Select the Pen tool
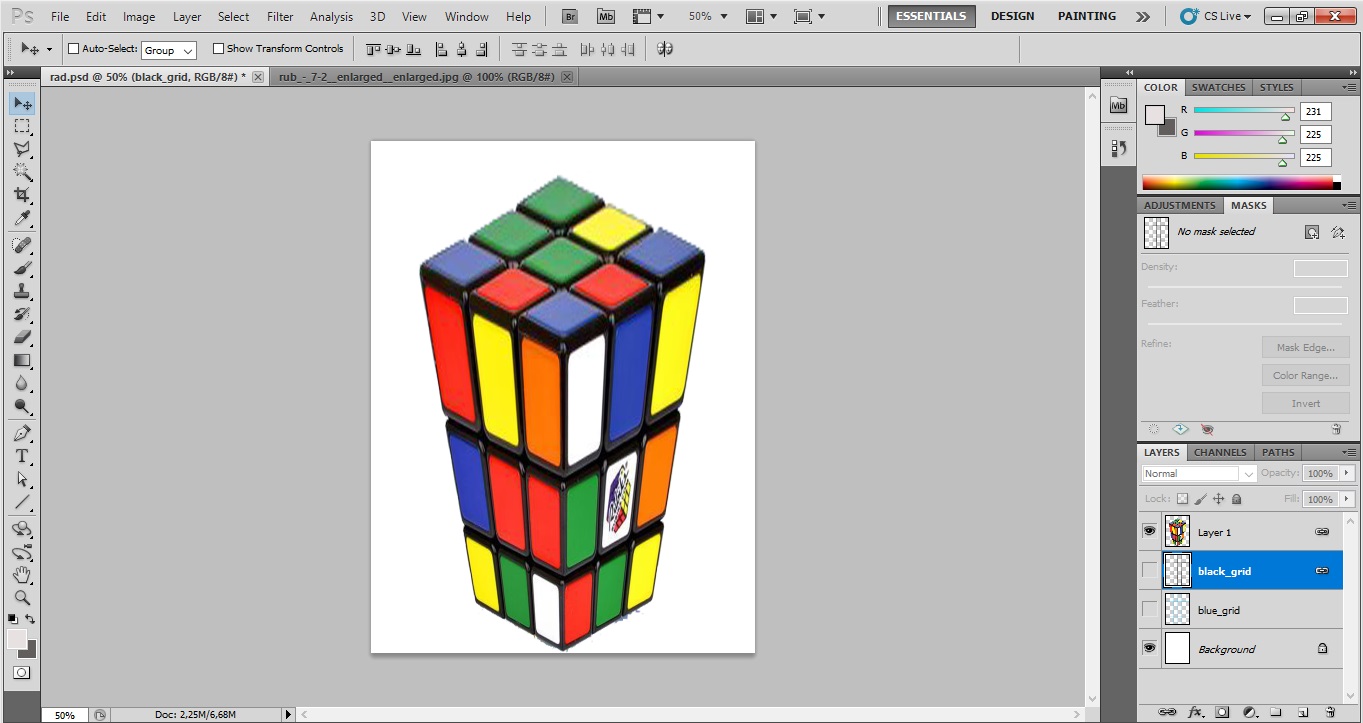The image size is (1363, 723). click(x=22, y=434)
